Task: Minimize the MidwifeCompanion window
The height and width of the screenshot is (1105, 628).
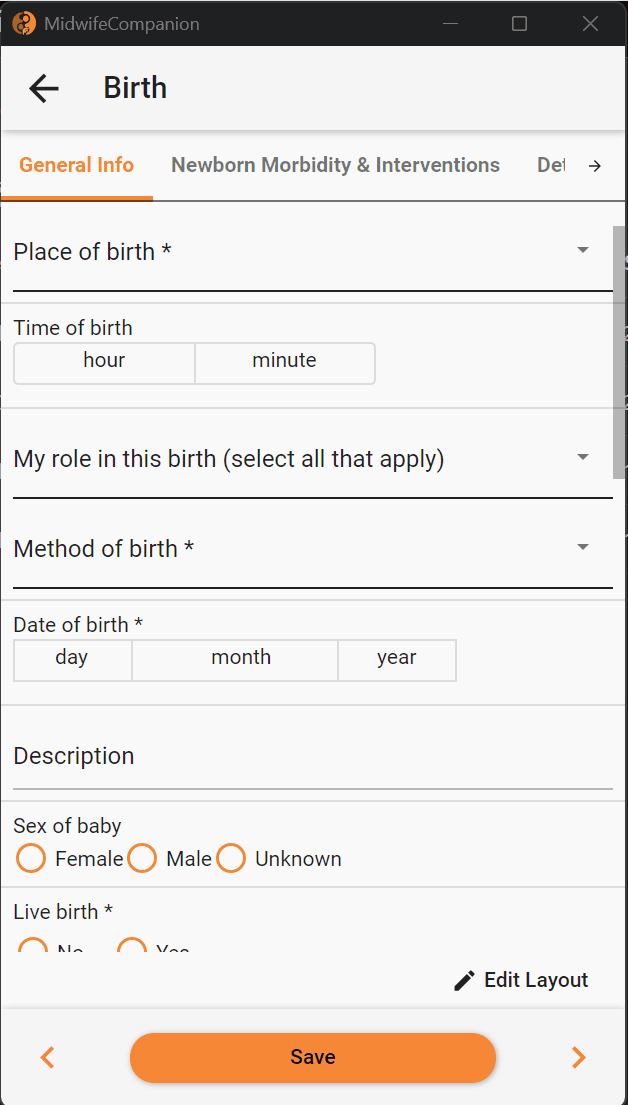Action: tap(450, 24)
